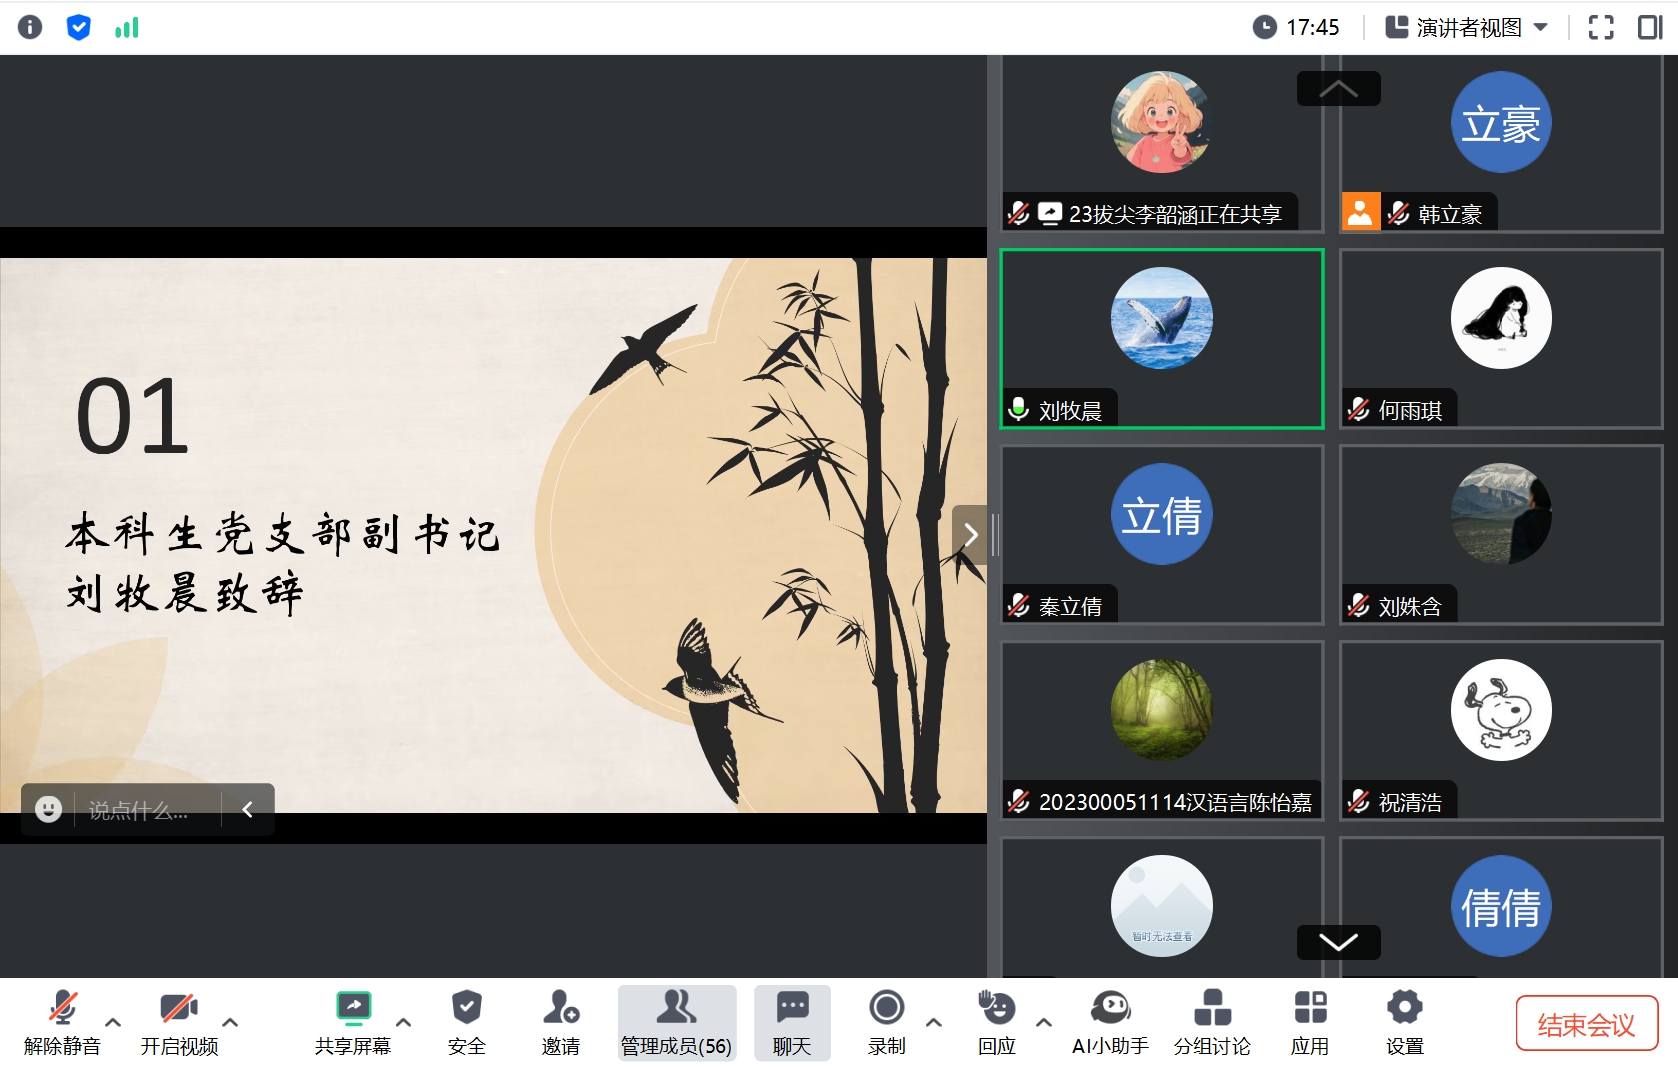The width and height of the screenshot is (1678, 1067).
Task: Toggle the side panel layout icon
Action: pyautogui.click(x=1649, y=27)
